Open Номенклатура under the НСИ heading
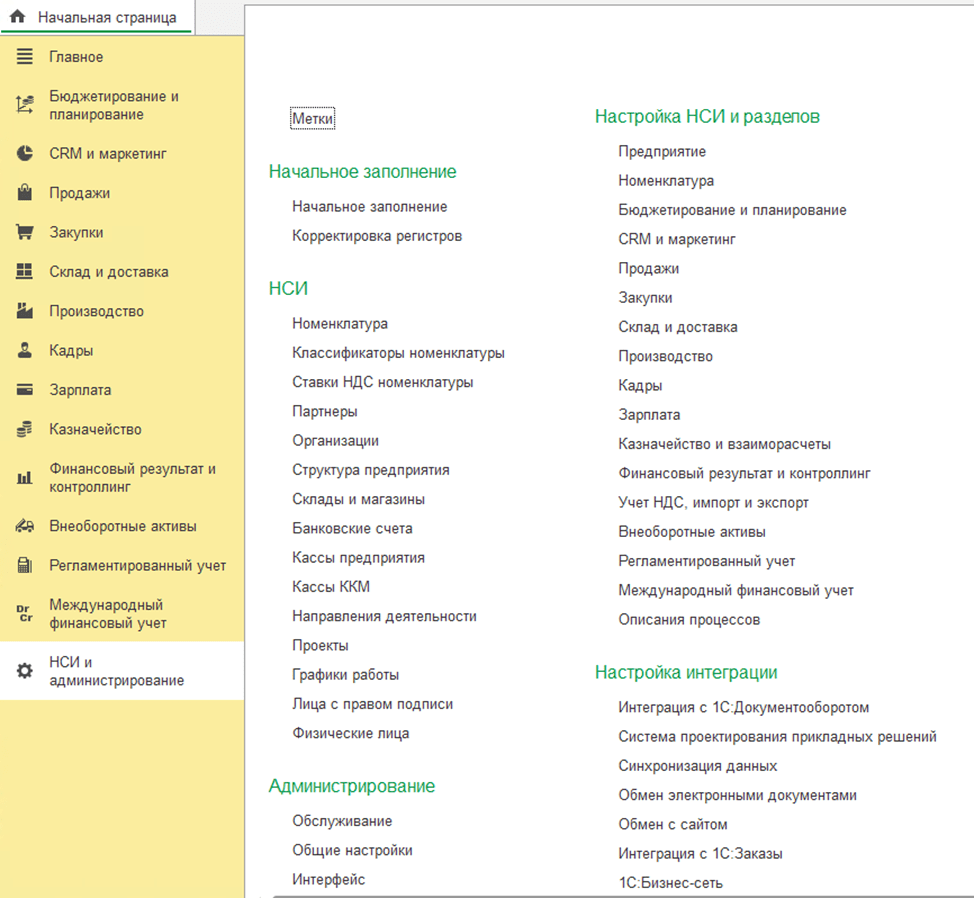Screen dimensions: 974x898 point(340,324)
